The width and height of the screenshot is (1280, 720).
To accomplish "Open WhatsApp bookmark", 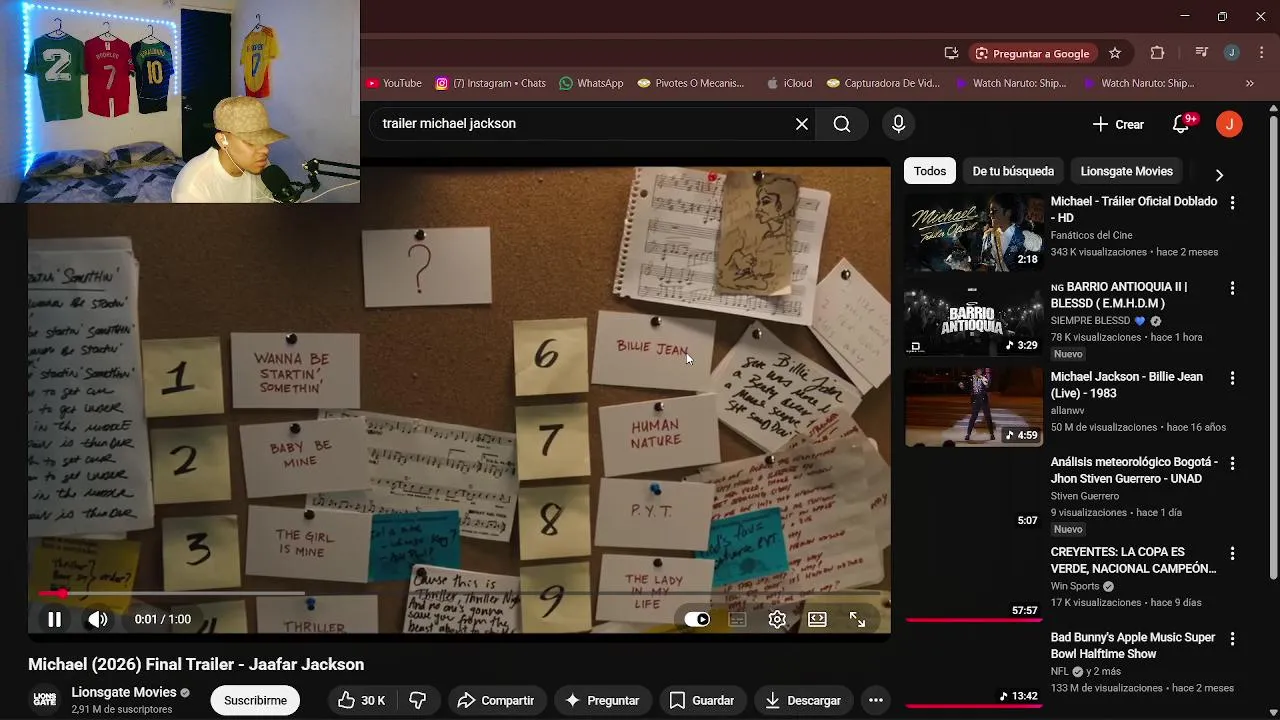I will tap(592, 83).
